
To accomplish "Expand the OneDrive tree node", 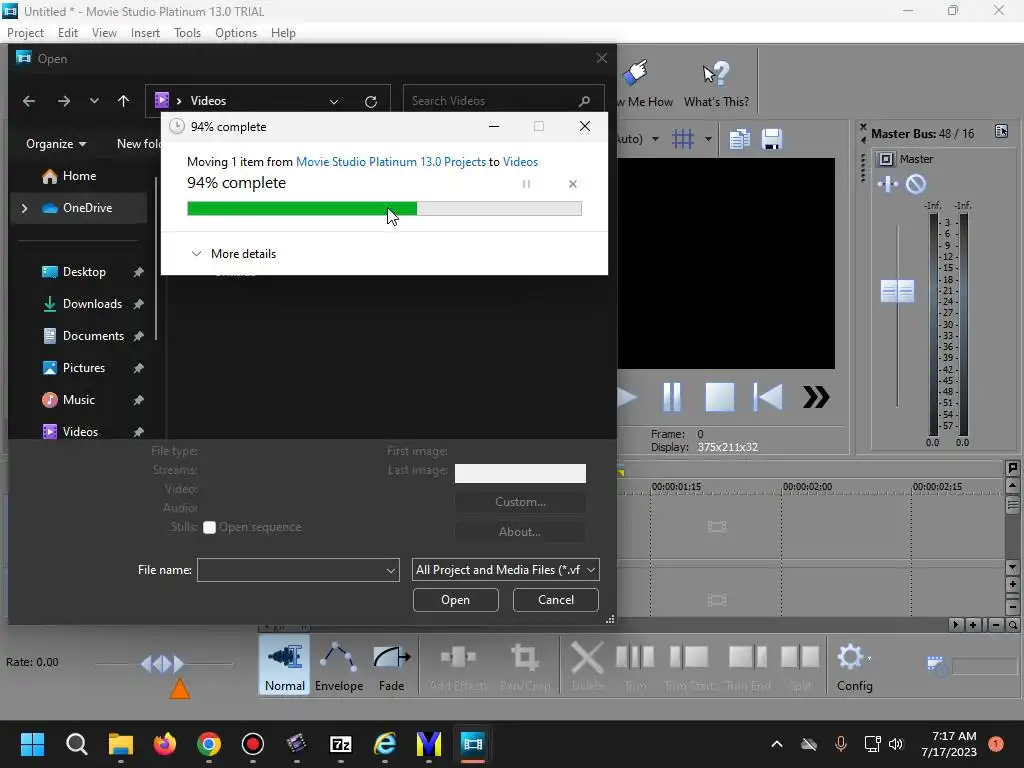I will click(24, 208).
